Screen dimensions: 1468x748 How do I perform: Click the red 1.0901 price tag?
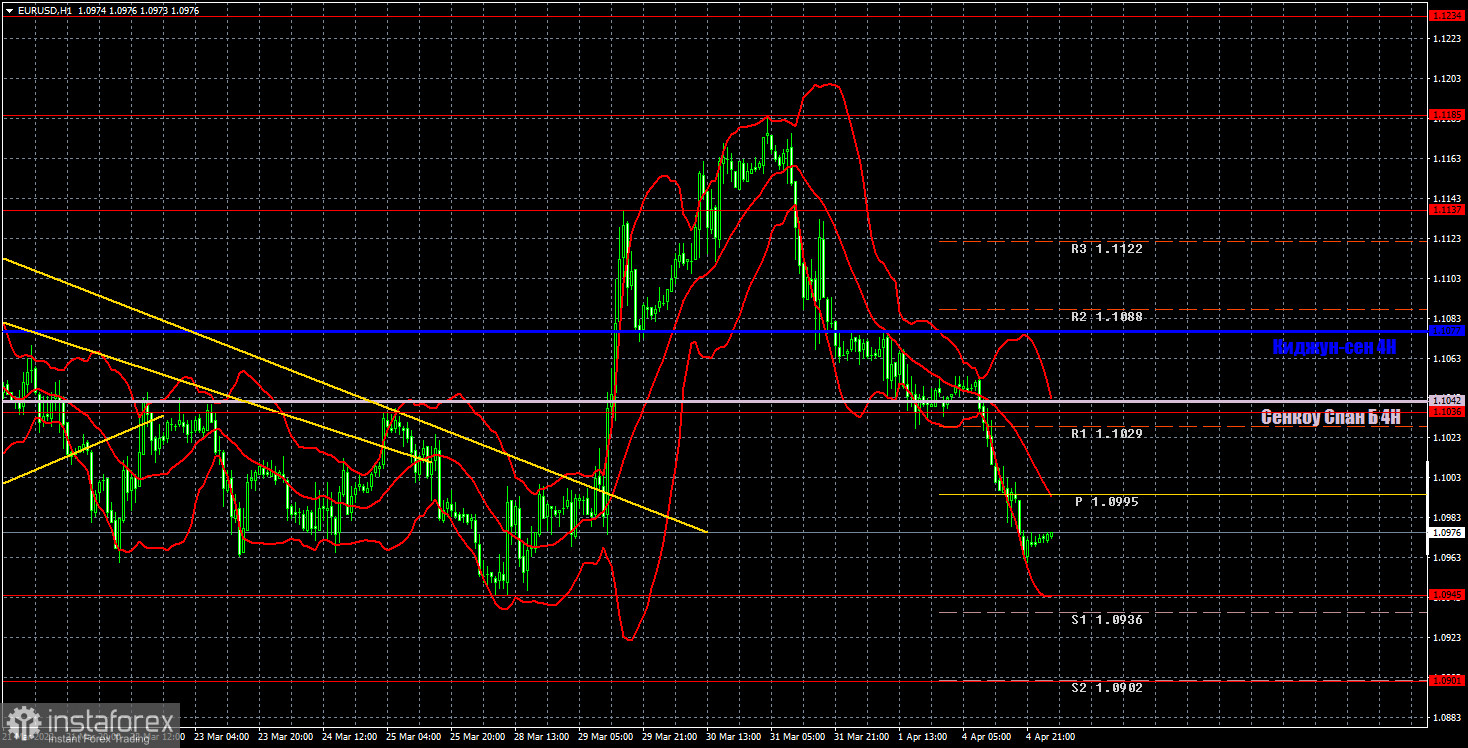(1448, 681)
